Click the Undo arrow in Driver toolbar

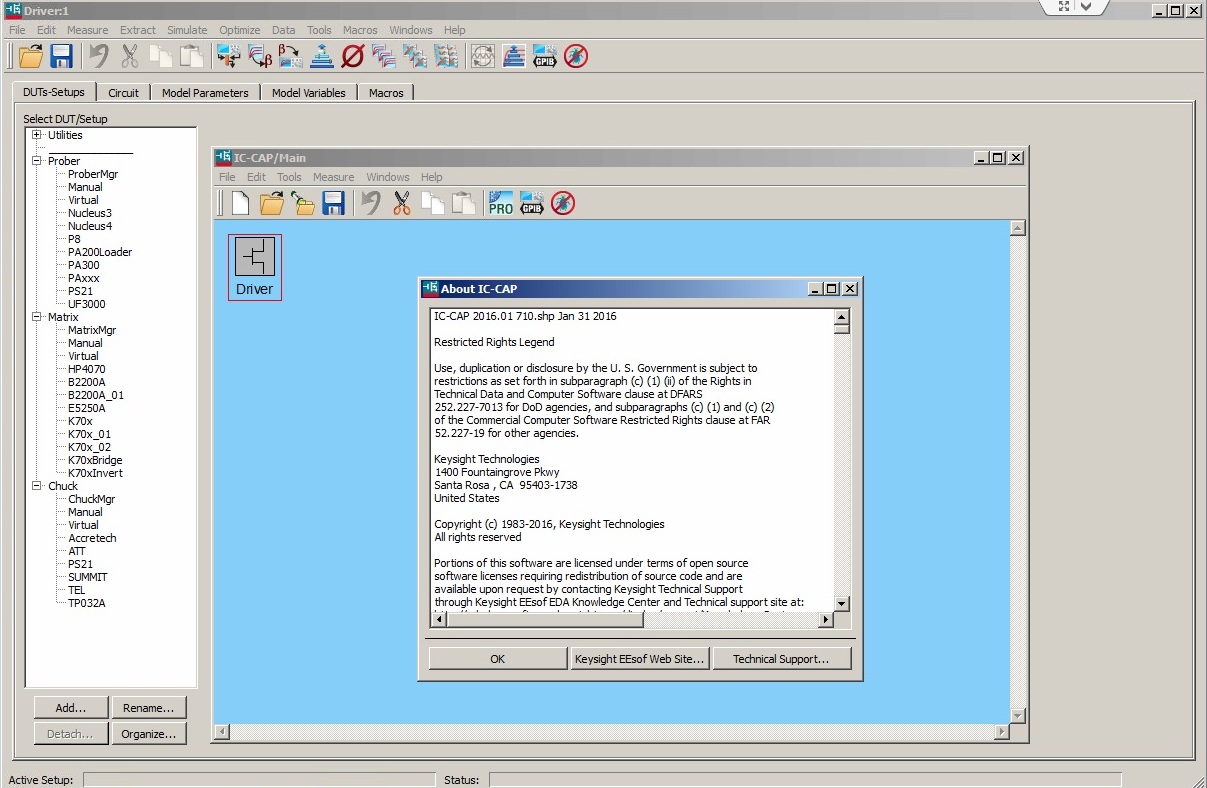(x=98, y=56)
